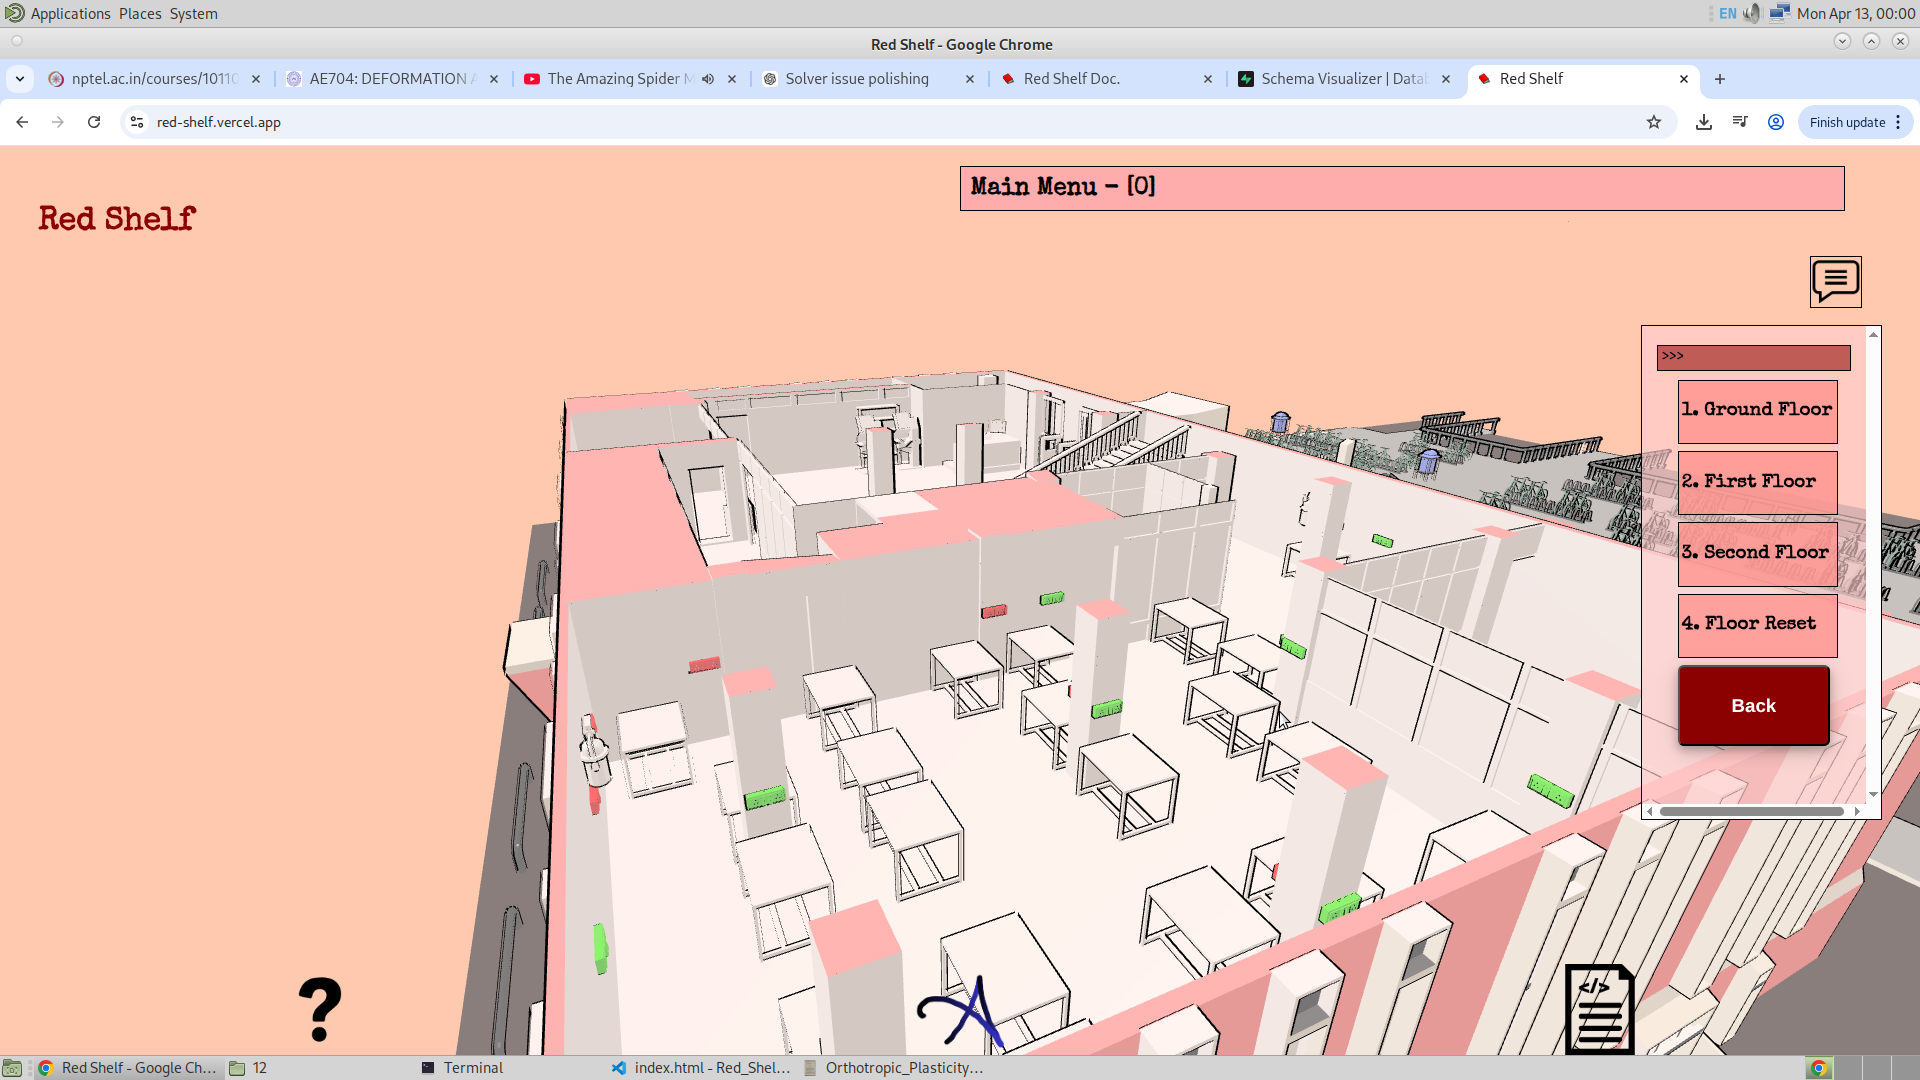Image resolution: width=1920 pixels, height=1080 pixels.
Task: Open the Applications menu
Action: 70,13
